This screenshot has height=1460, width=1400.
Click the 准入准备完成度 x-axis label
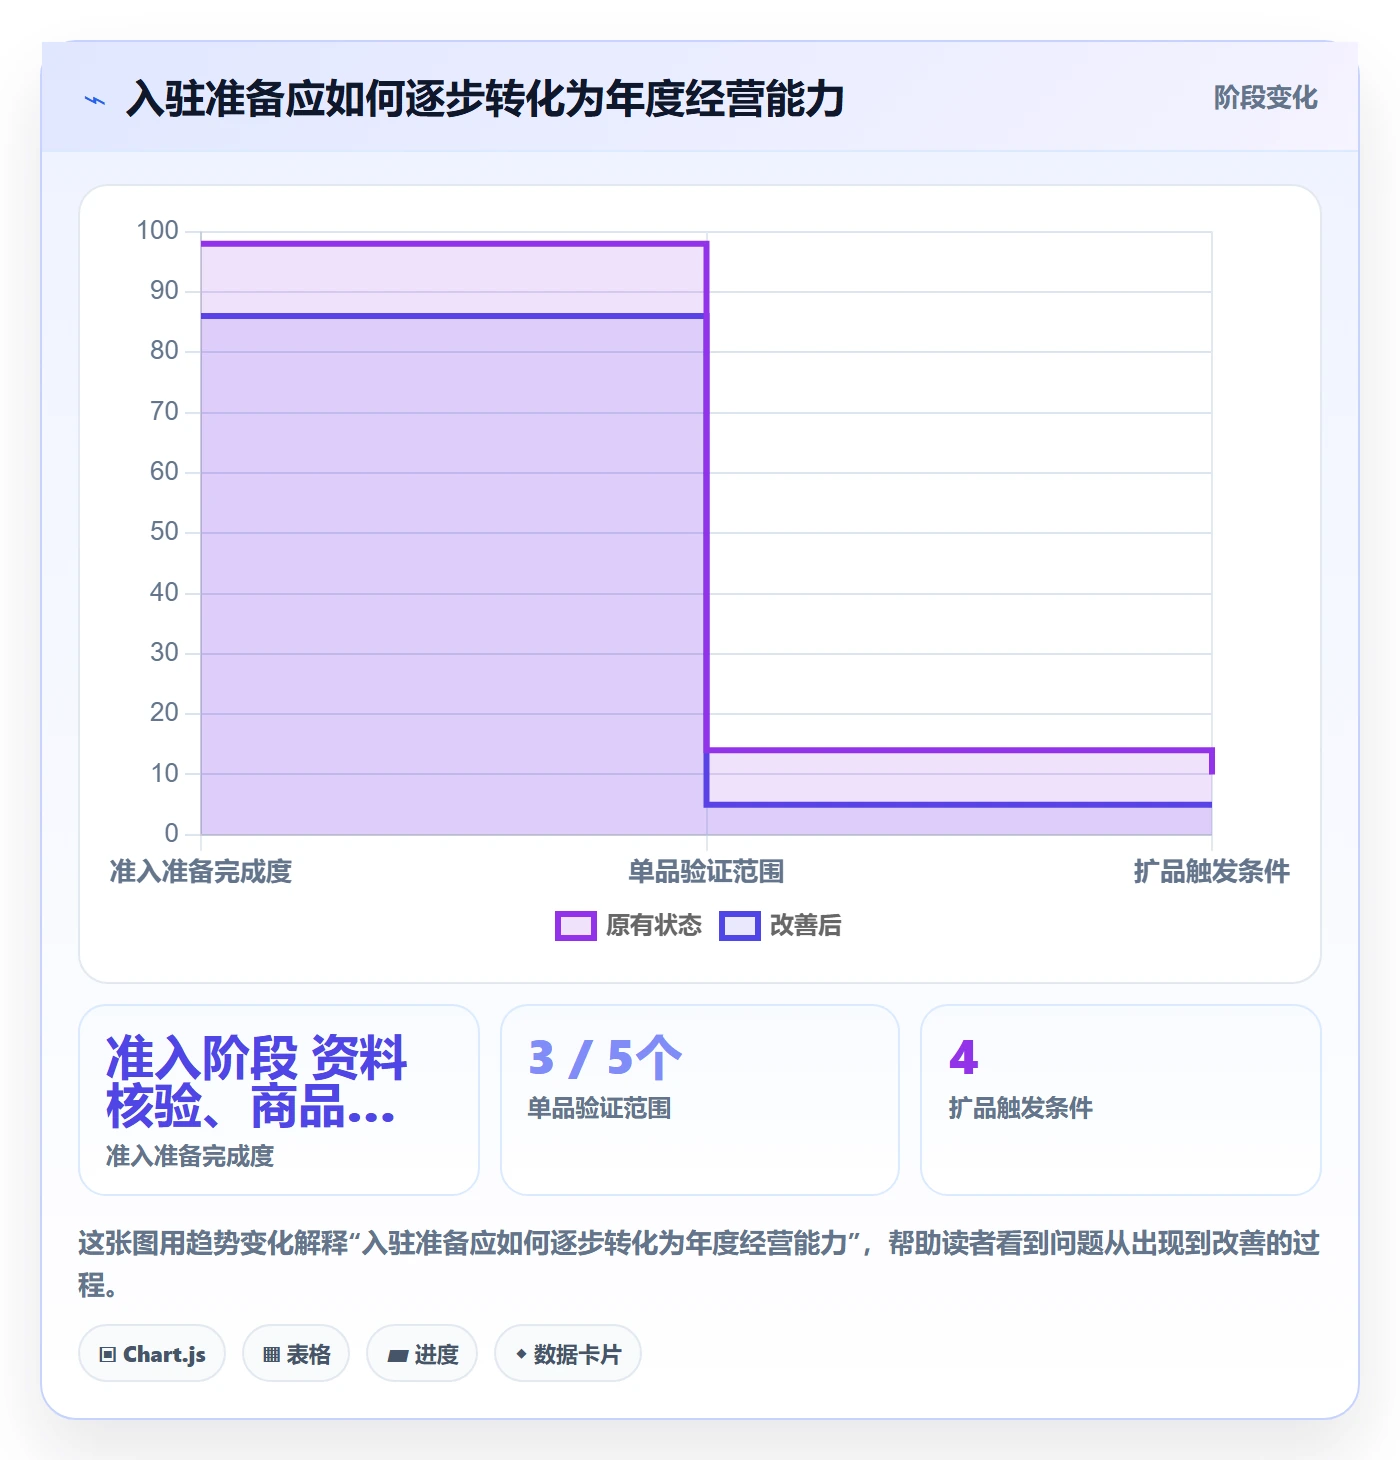coord(201,871)
